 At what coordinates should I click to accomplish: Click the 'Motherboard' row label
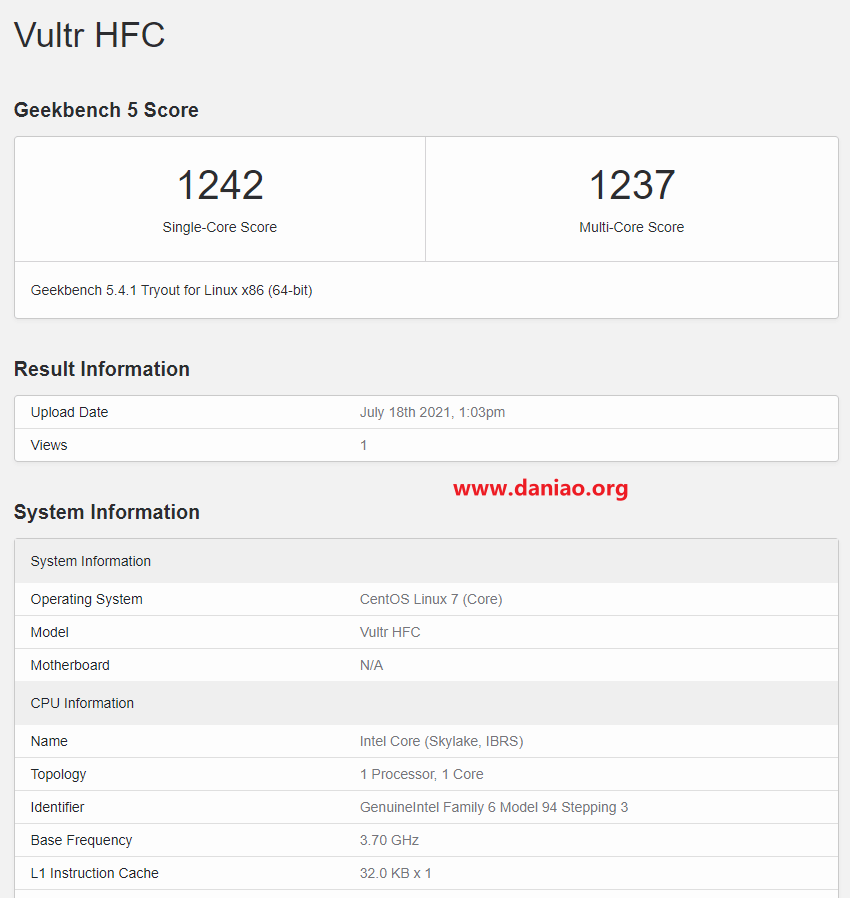(x=70, y=665)
